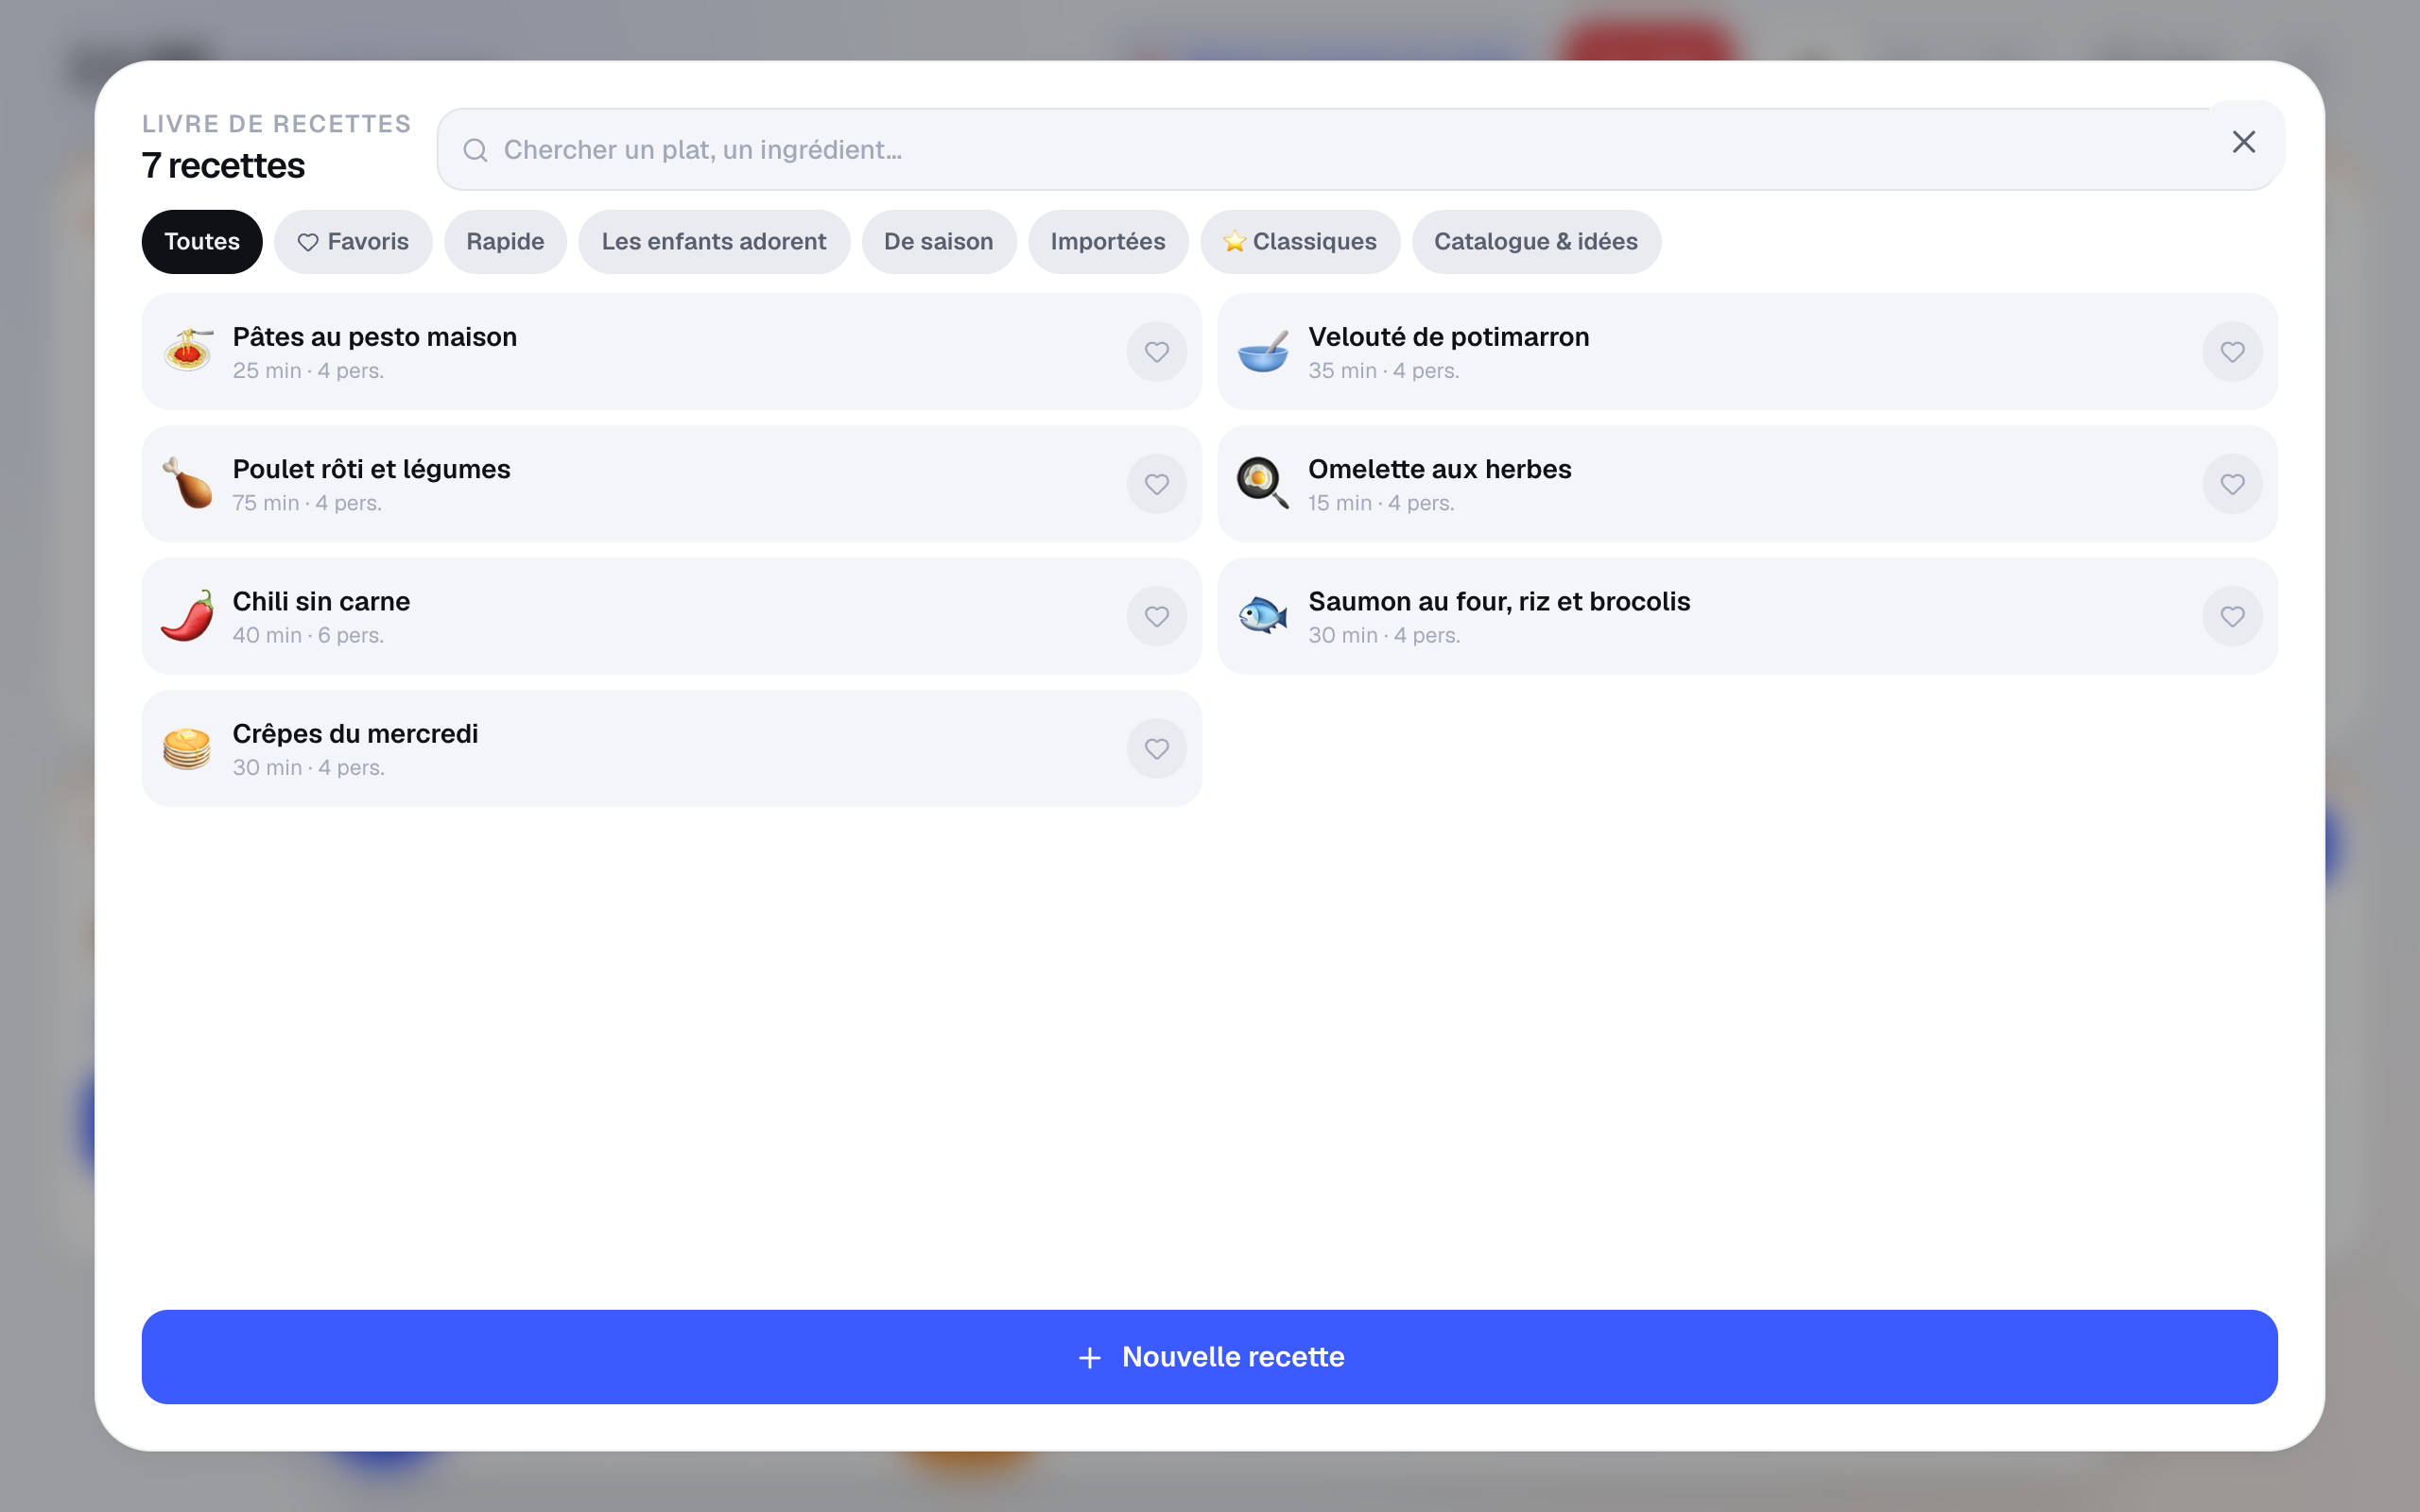Screen dimensions: 2420x1512
Task: Mark Chili sin carne as favorite
Action: click(x=1156, y=616)
